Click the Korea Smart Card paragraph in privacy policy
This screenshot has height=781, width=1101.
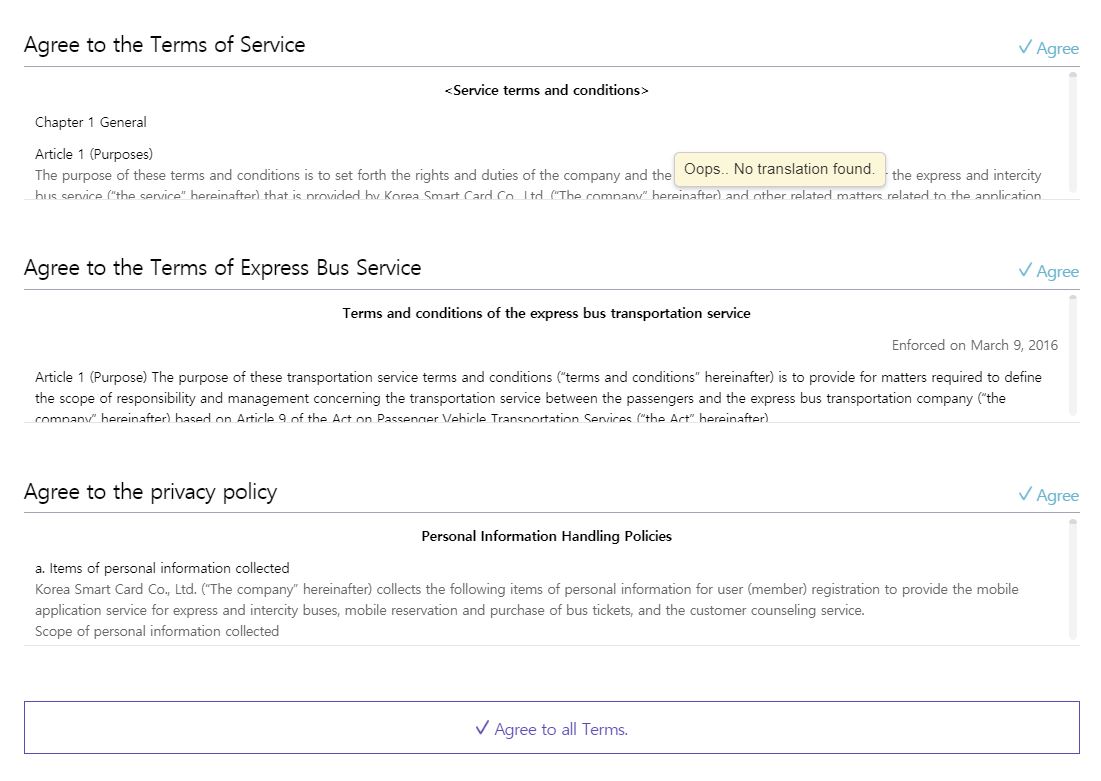click(x=526, y=600)
